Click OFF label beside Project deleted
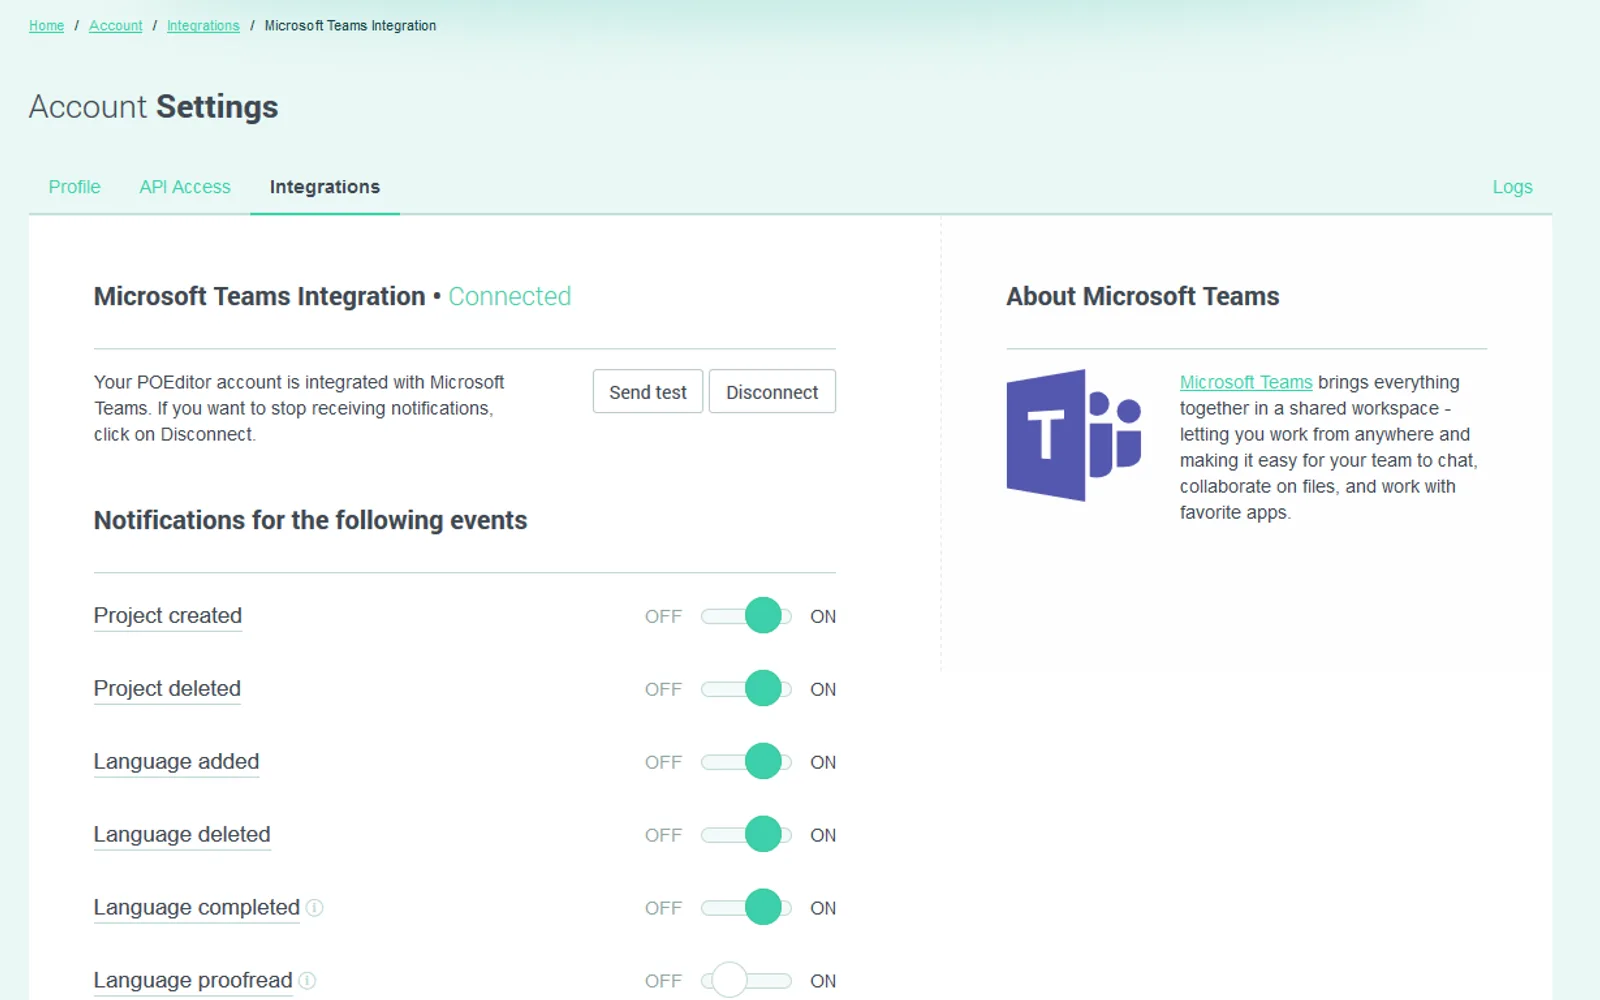The height and width of the screenshot is (1000, 1600). (663, 690)
